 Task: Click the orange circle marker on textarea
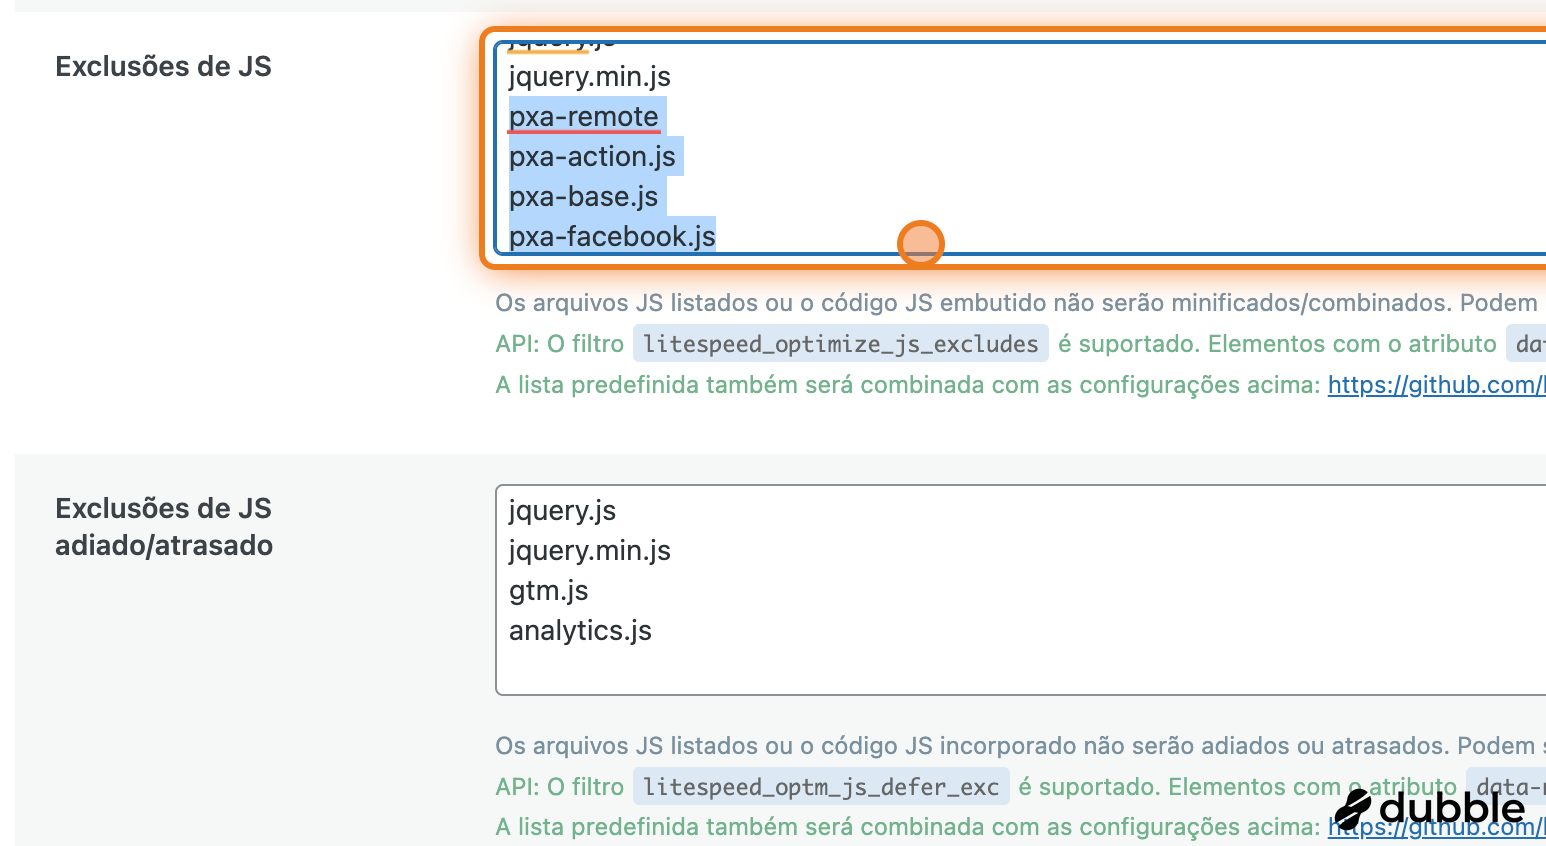click(920, 243)
